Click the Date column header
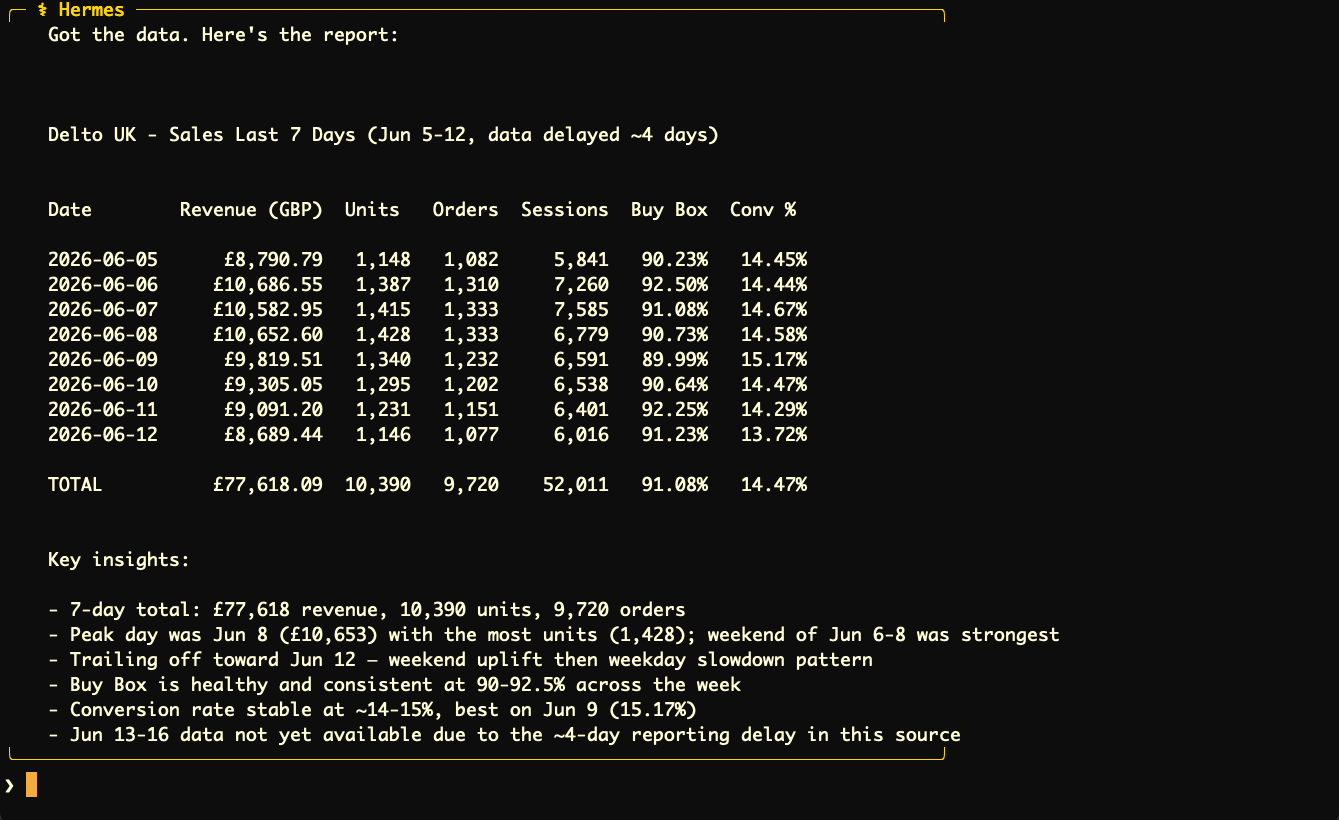The height and width of the screenshot is (820, 1339). click(70, 210)
